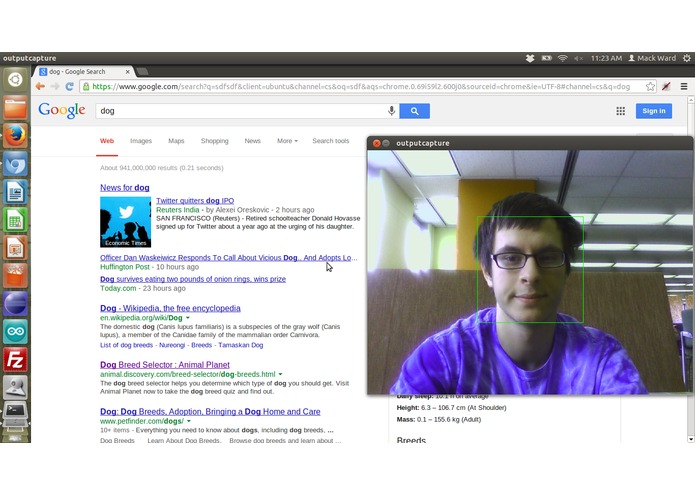Image resolution: width=695 pixels, height=494 pixels.
Task: Open Dog survives eating onion rings link
Action: tap(193, 279)
